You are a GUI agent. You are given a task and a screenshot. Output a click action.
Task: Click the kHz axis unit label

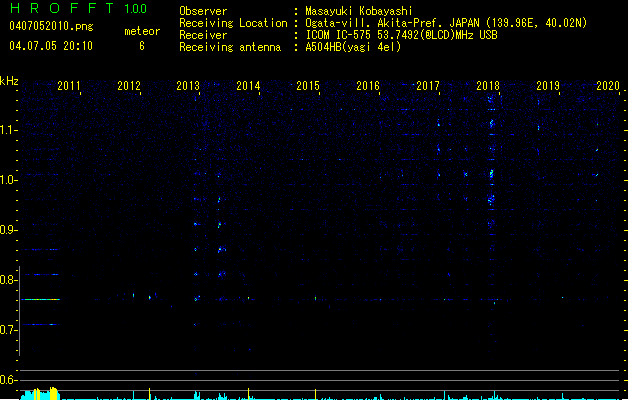[9, 81]
